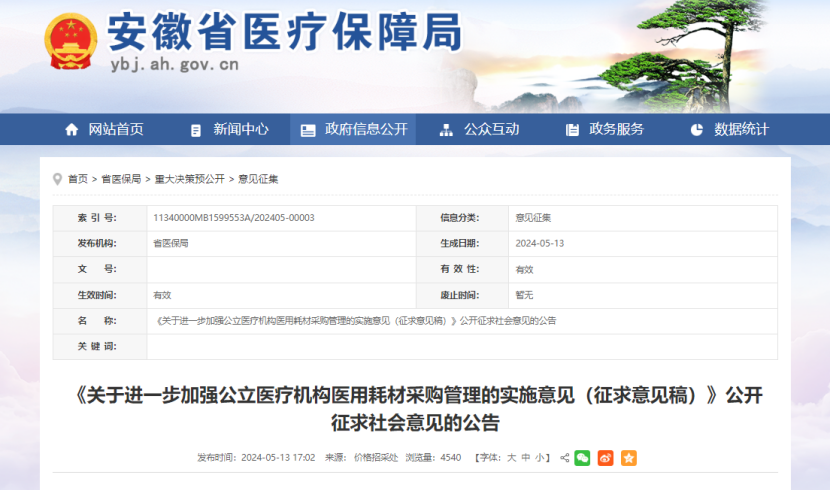Screen dimensions: 831x491
Task: Set font size to small (小)
Action: coord(540,458)
